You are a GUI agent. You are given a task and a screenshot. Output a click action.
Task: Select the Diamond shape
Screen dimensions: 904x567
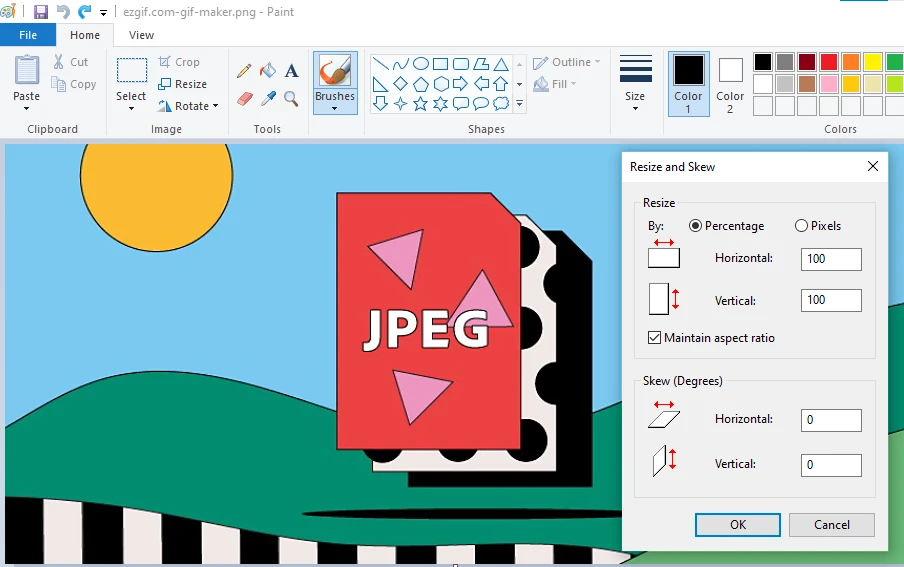point(400,84)
